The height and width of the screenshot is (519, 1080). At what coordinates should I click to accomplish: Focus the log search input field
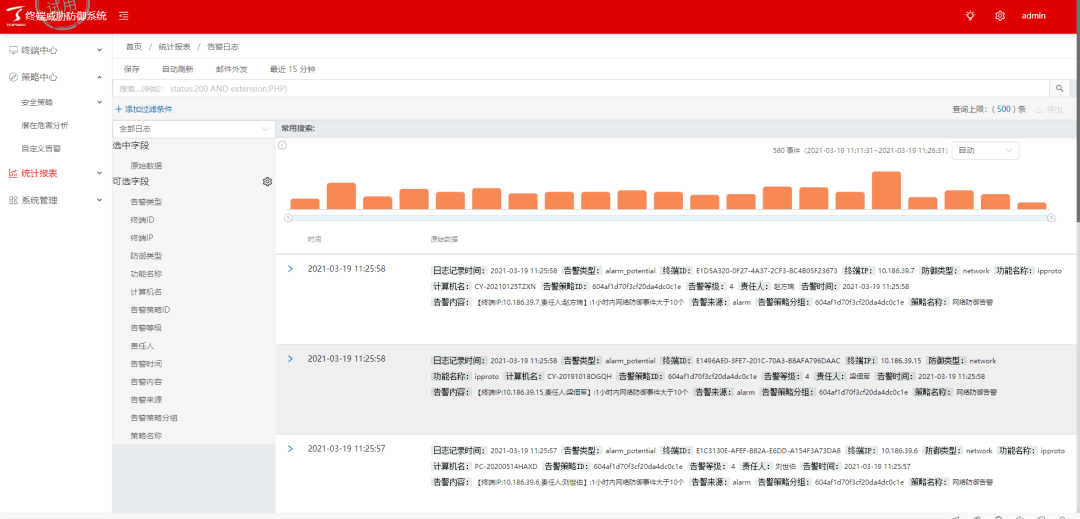pyautogui.click(x=581, y=88)
